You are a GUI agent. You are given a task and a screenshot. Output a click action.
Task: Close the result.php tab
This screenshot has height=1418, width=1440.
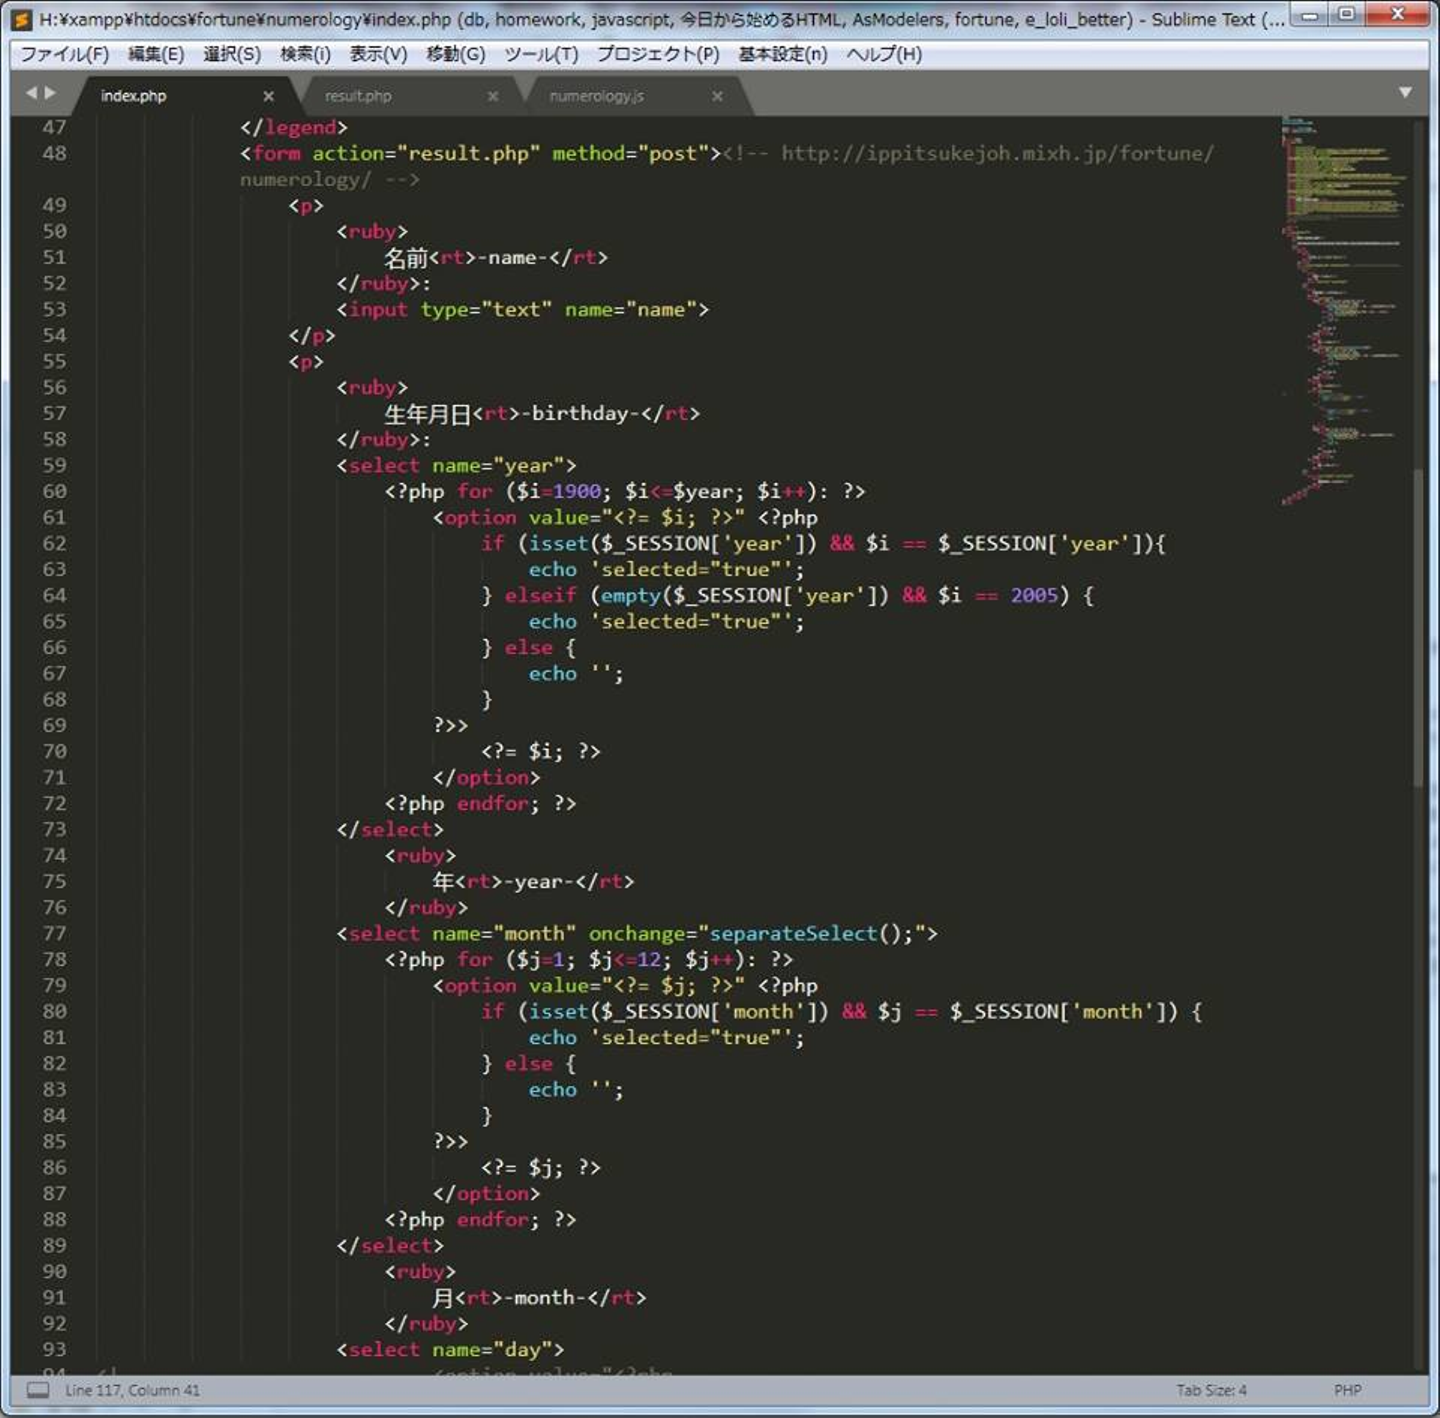coord(493,96)
